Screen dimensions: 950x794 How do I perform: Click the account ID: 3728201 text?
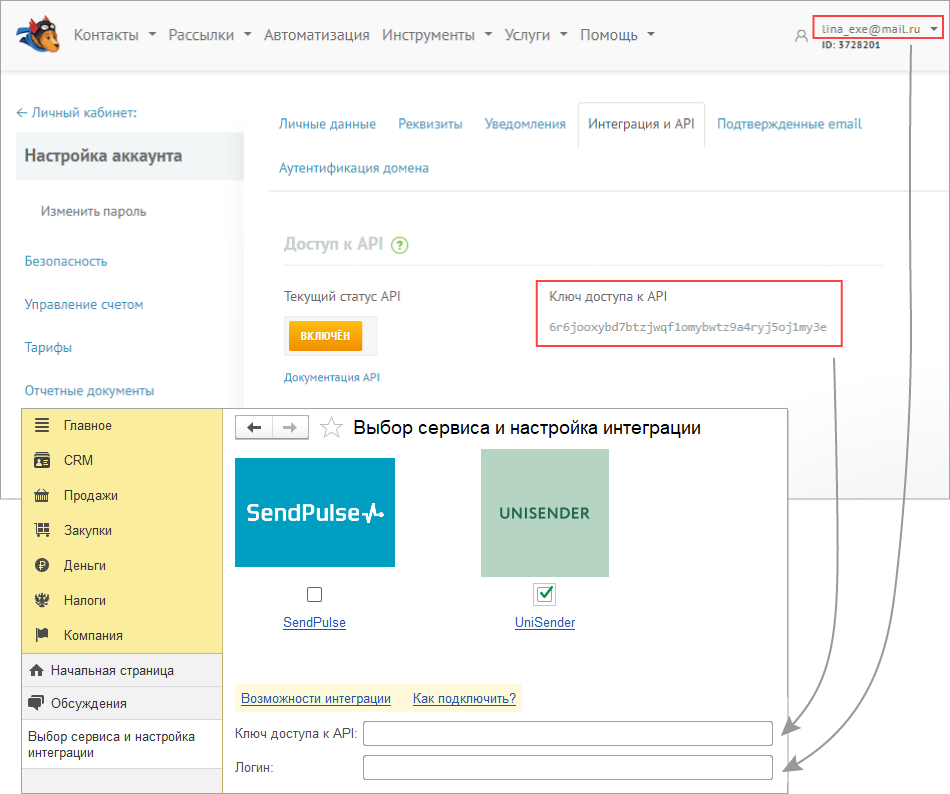(851, 45)
